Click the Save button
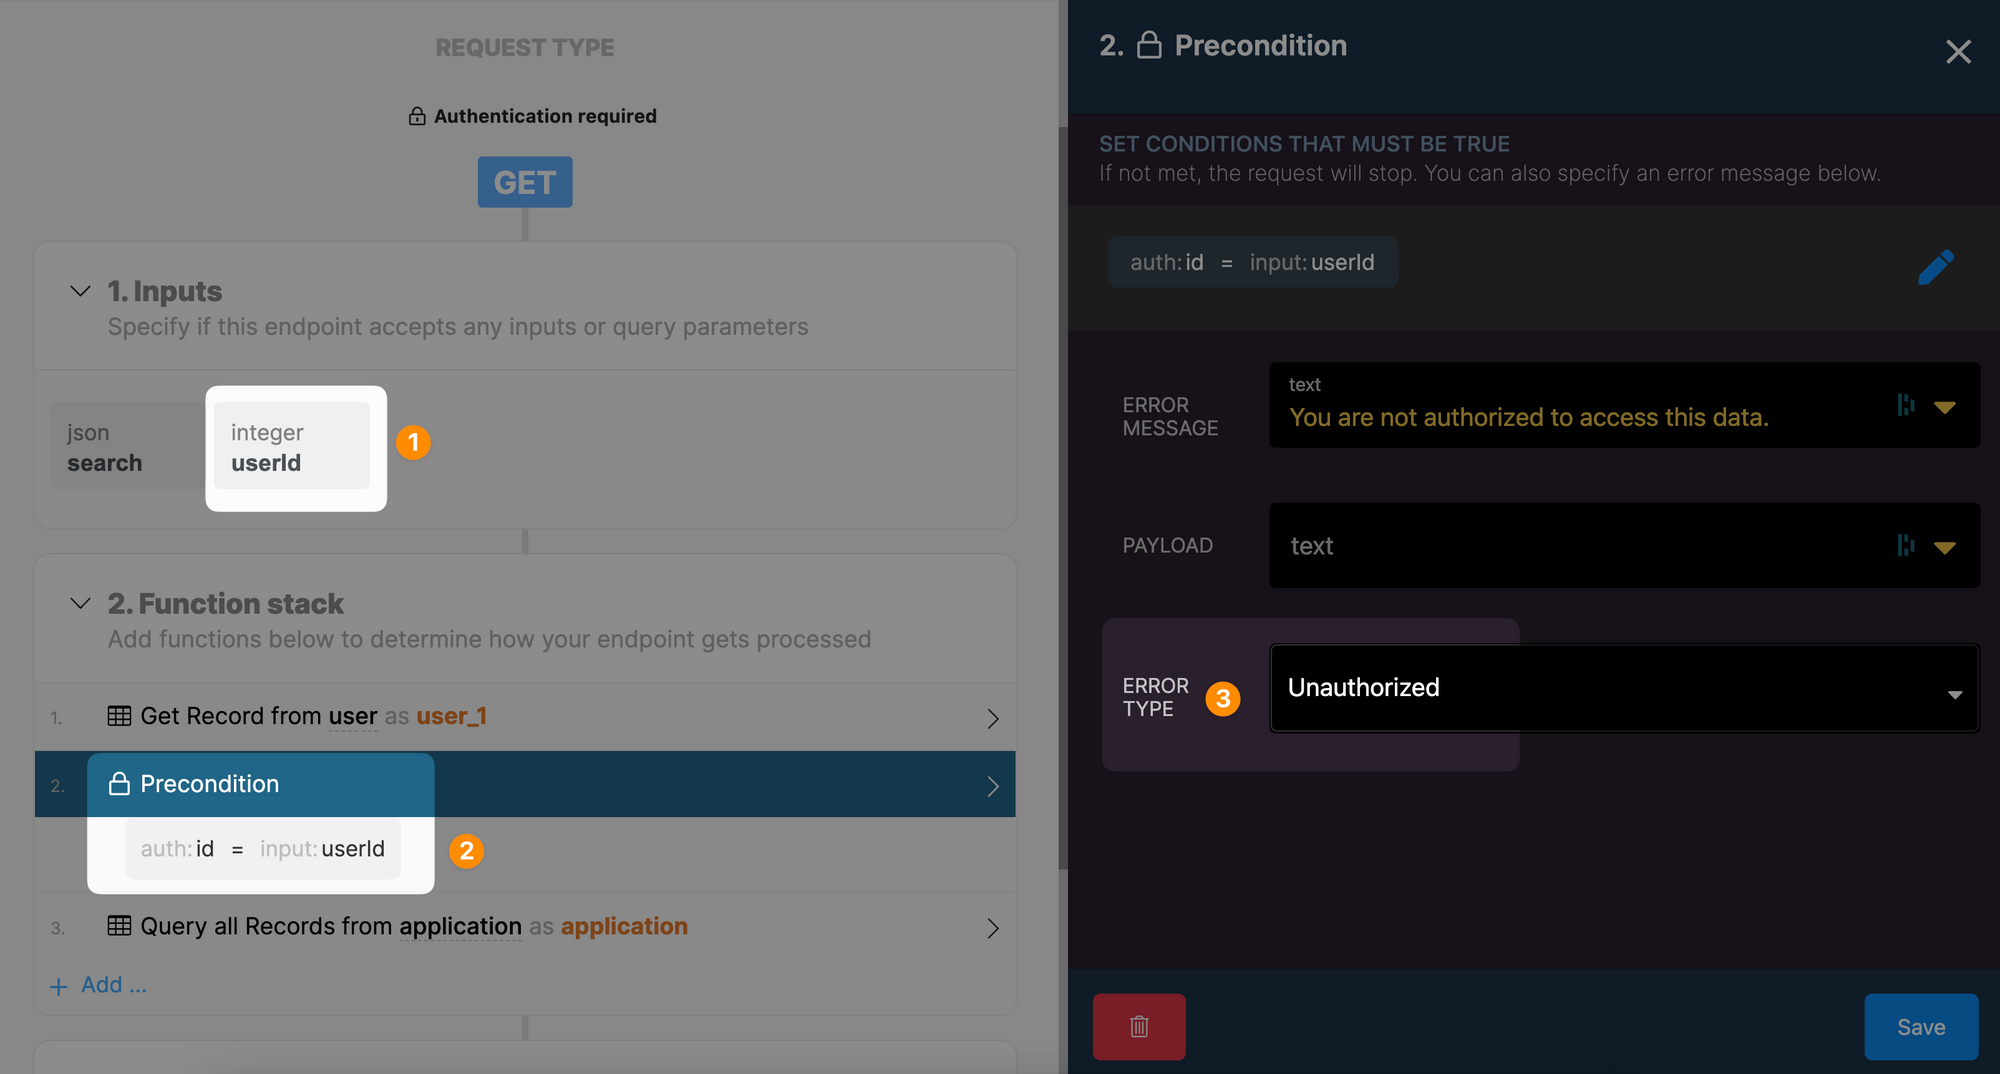The width and height of the screenshot is (2000, 1074). 1920,1026
